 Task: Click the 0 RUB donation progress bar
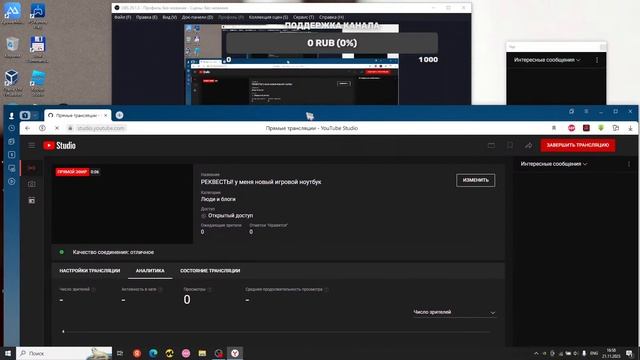pyautogui.click(x=332, y=43)
